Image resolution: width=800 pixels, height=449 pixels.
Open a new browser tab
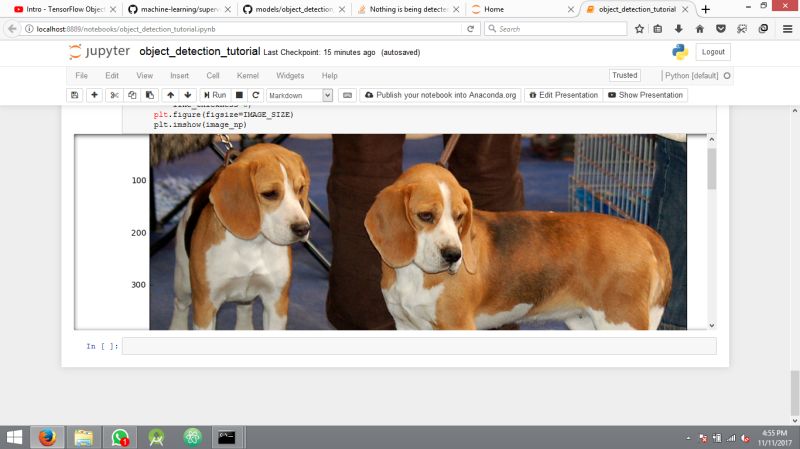tap(706, 9)
